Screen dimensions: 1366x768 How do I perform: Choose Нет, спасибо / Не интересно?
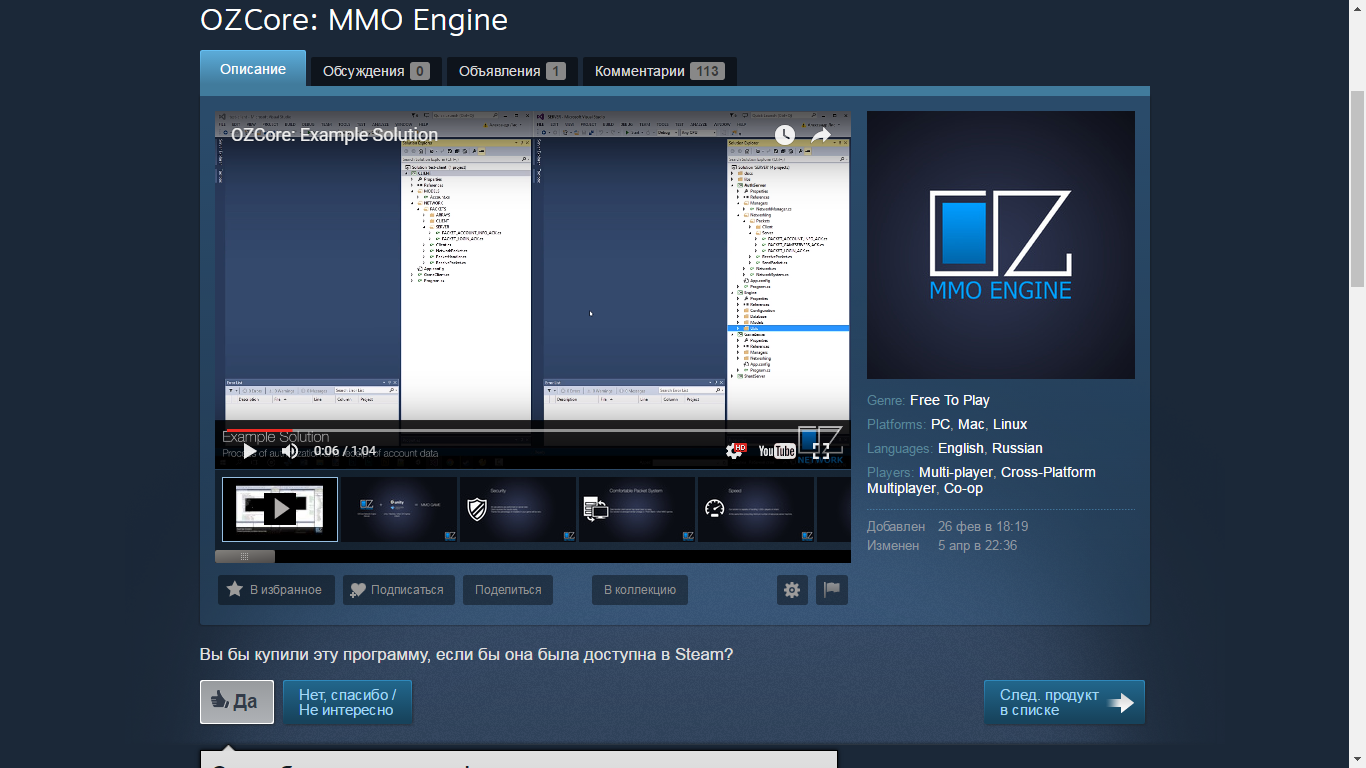click(348, 702)
